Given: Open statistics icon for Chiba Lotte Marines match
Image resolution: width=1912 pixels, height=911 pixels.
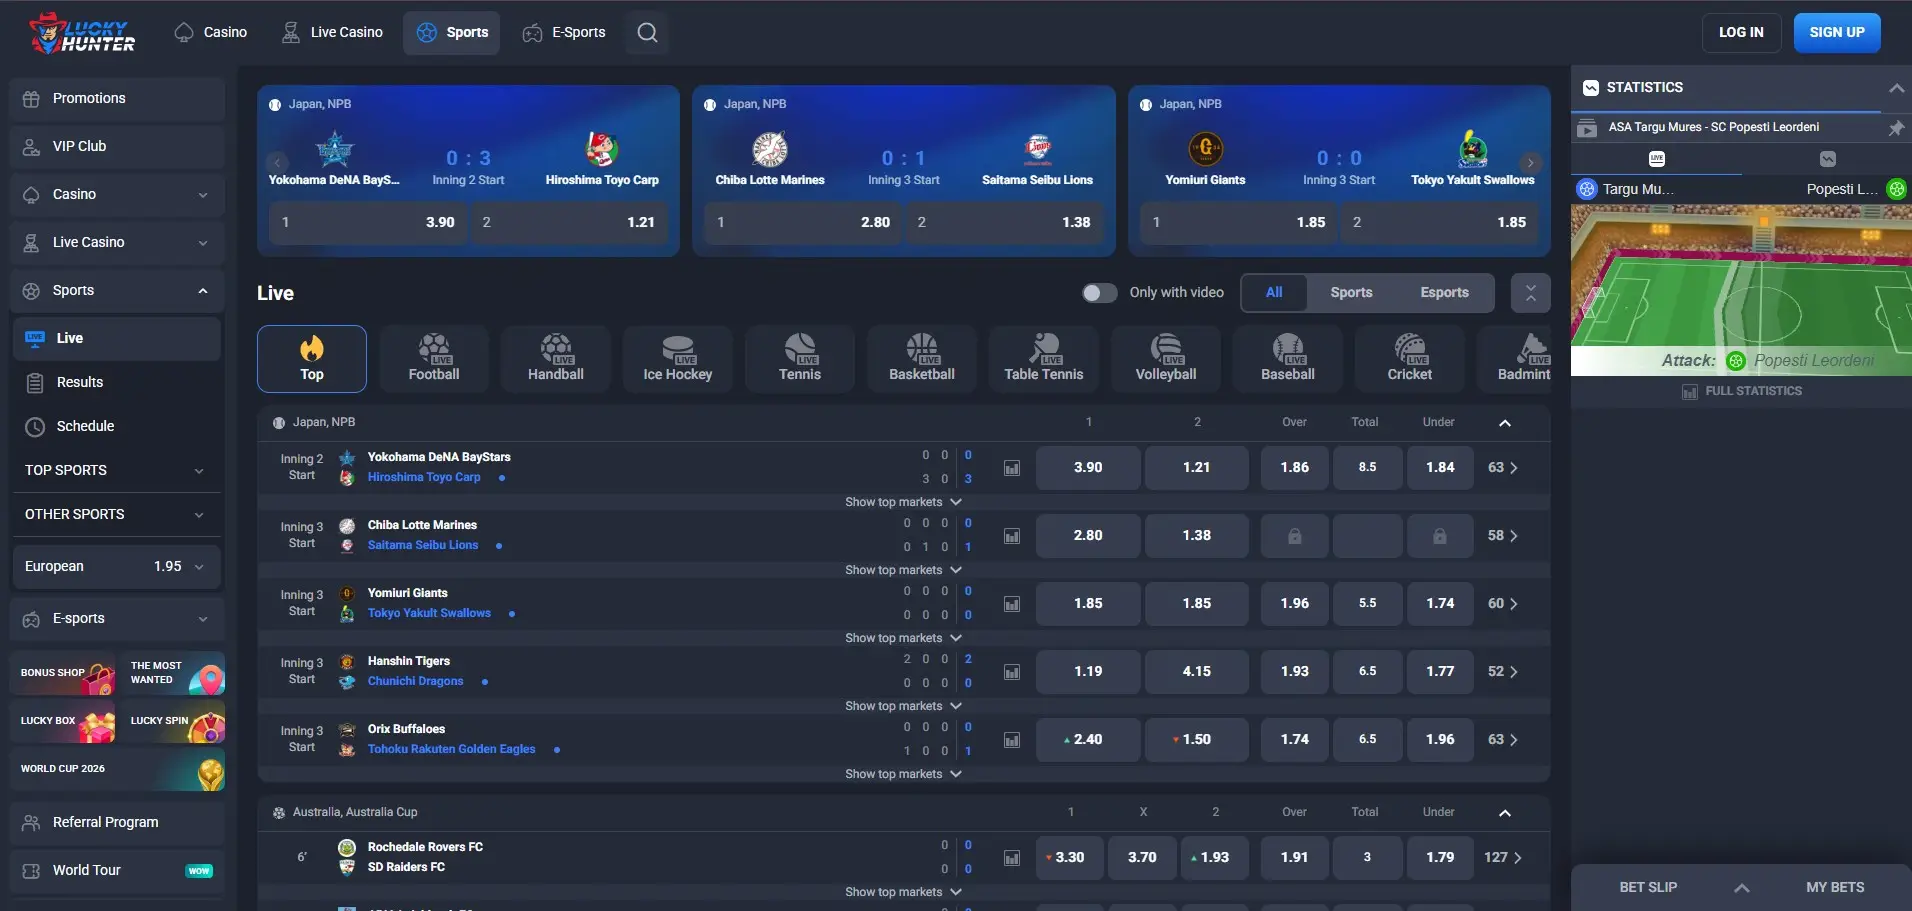Looking at the screenshot, I should click(x=1012, y=536).
